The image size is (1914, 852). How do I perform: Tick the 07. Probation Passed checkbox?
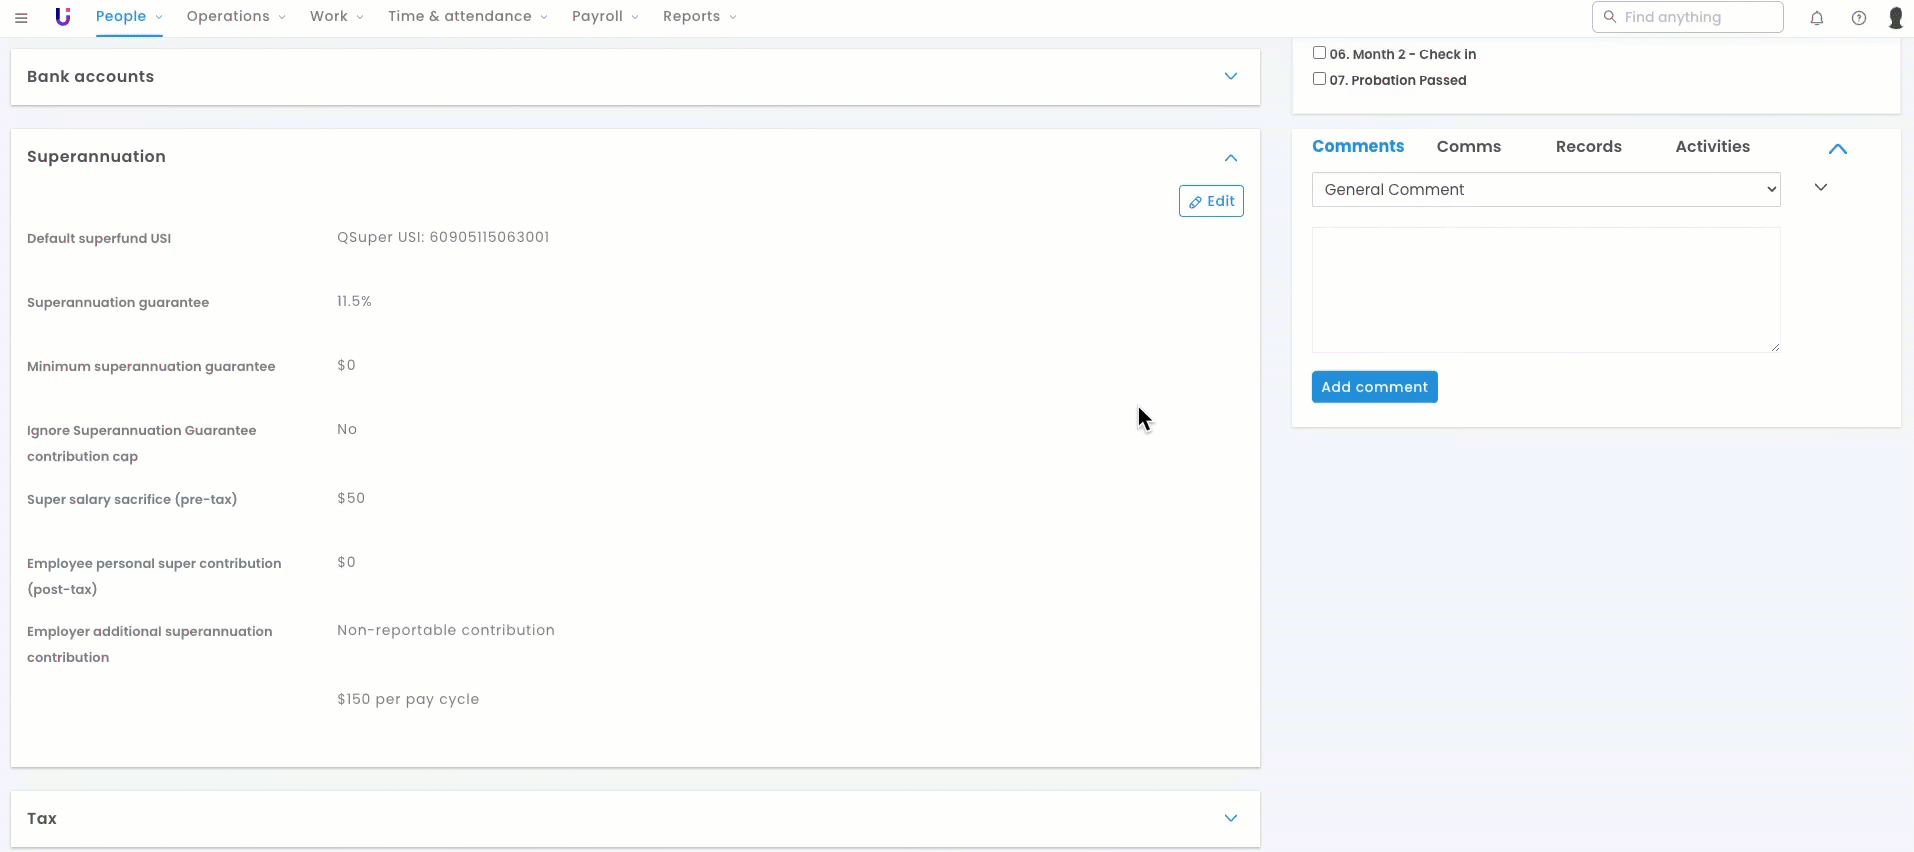(x=1319, y=79)
